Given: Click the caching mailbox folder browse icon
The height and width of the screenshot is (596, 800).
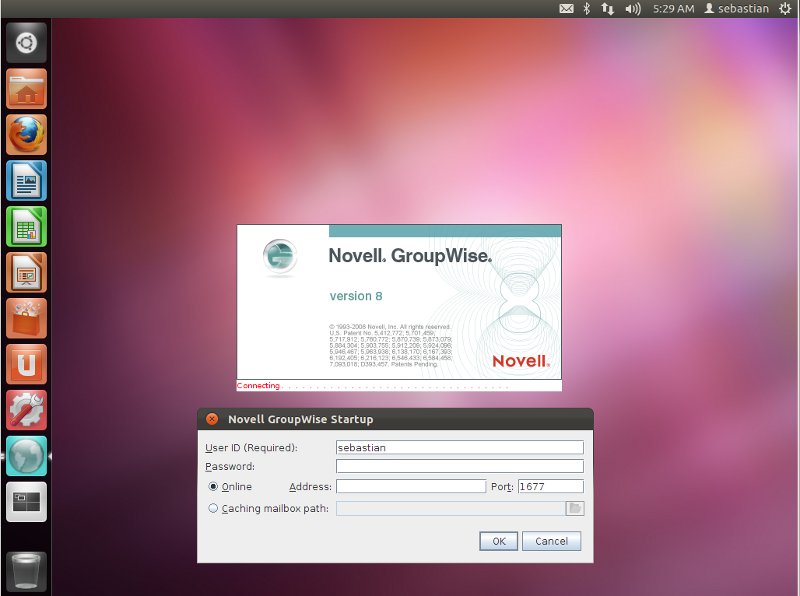Looking at the screenshot, I should [x=574, y=508].
